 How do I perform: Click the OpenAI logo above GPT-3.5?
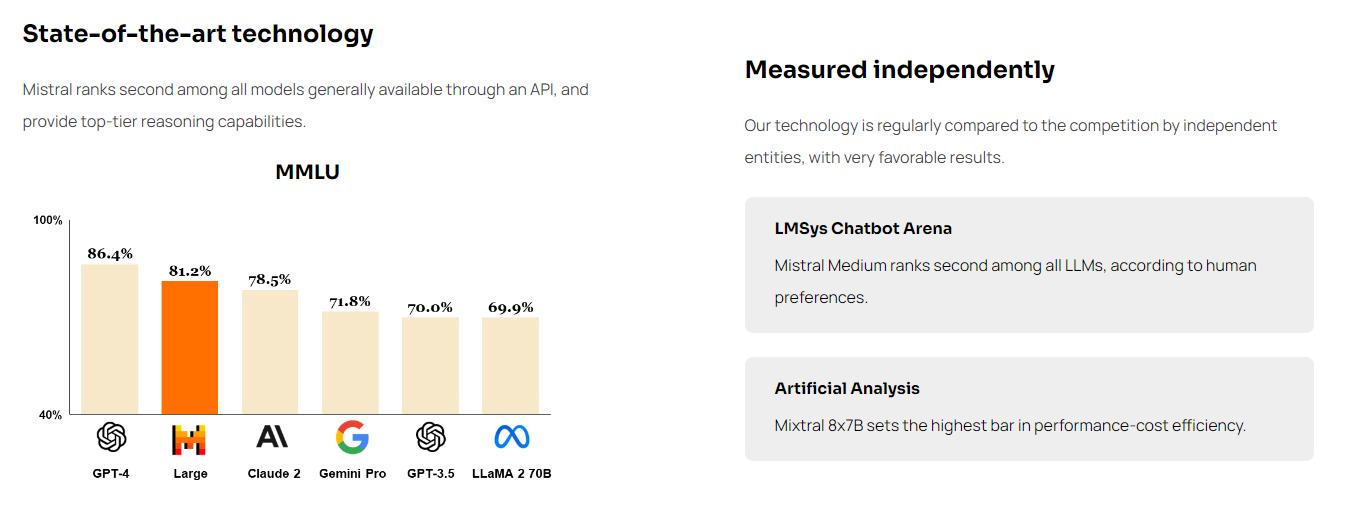(430, 437)
